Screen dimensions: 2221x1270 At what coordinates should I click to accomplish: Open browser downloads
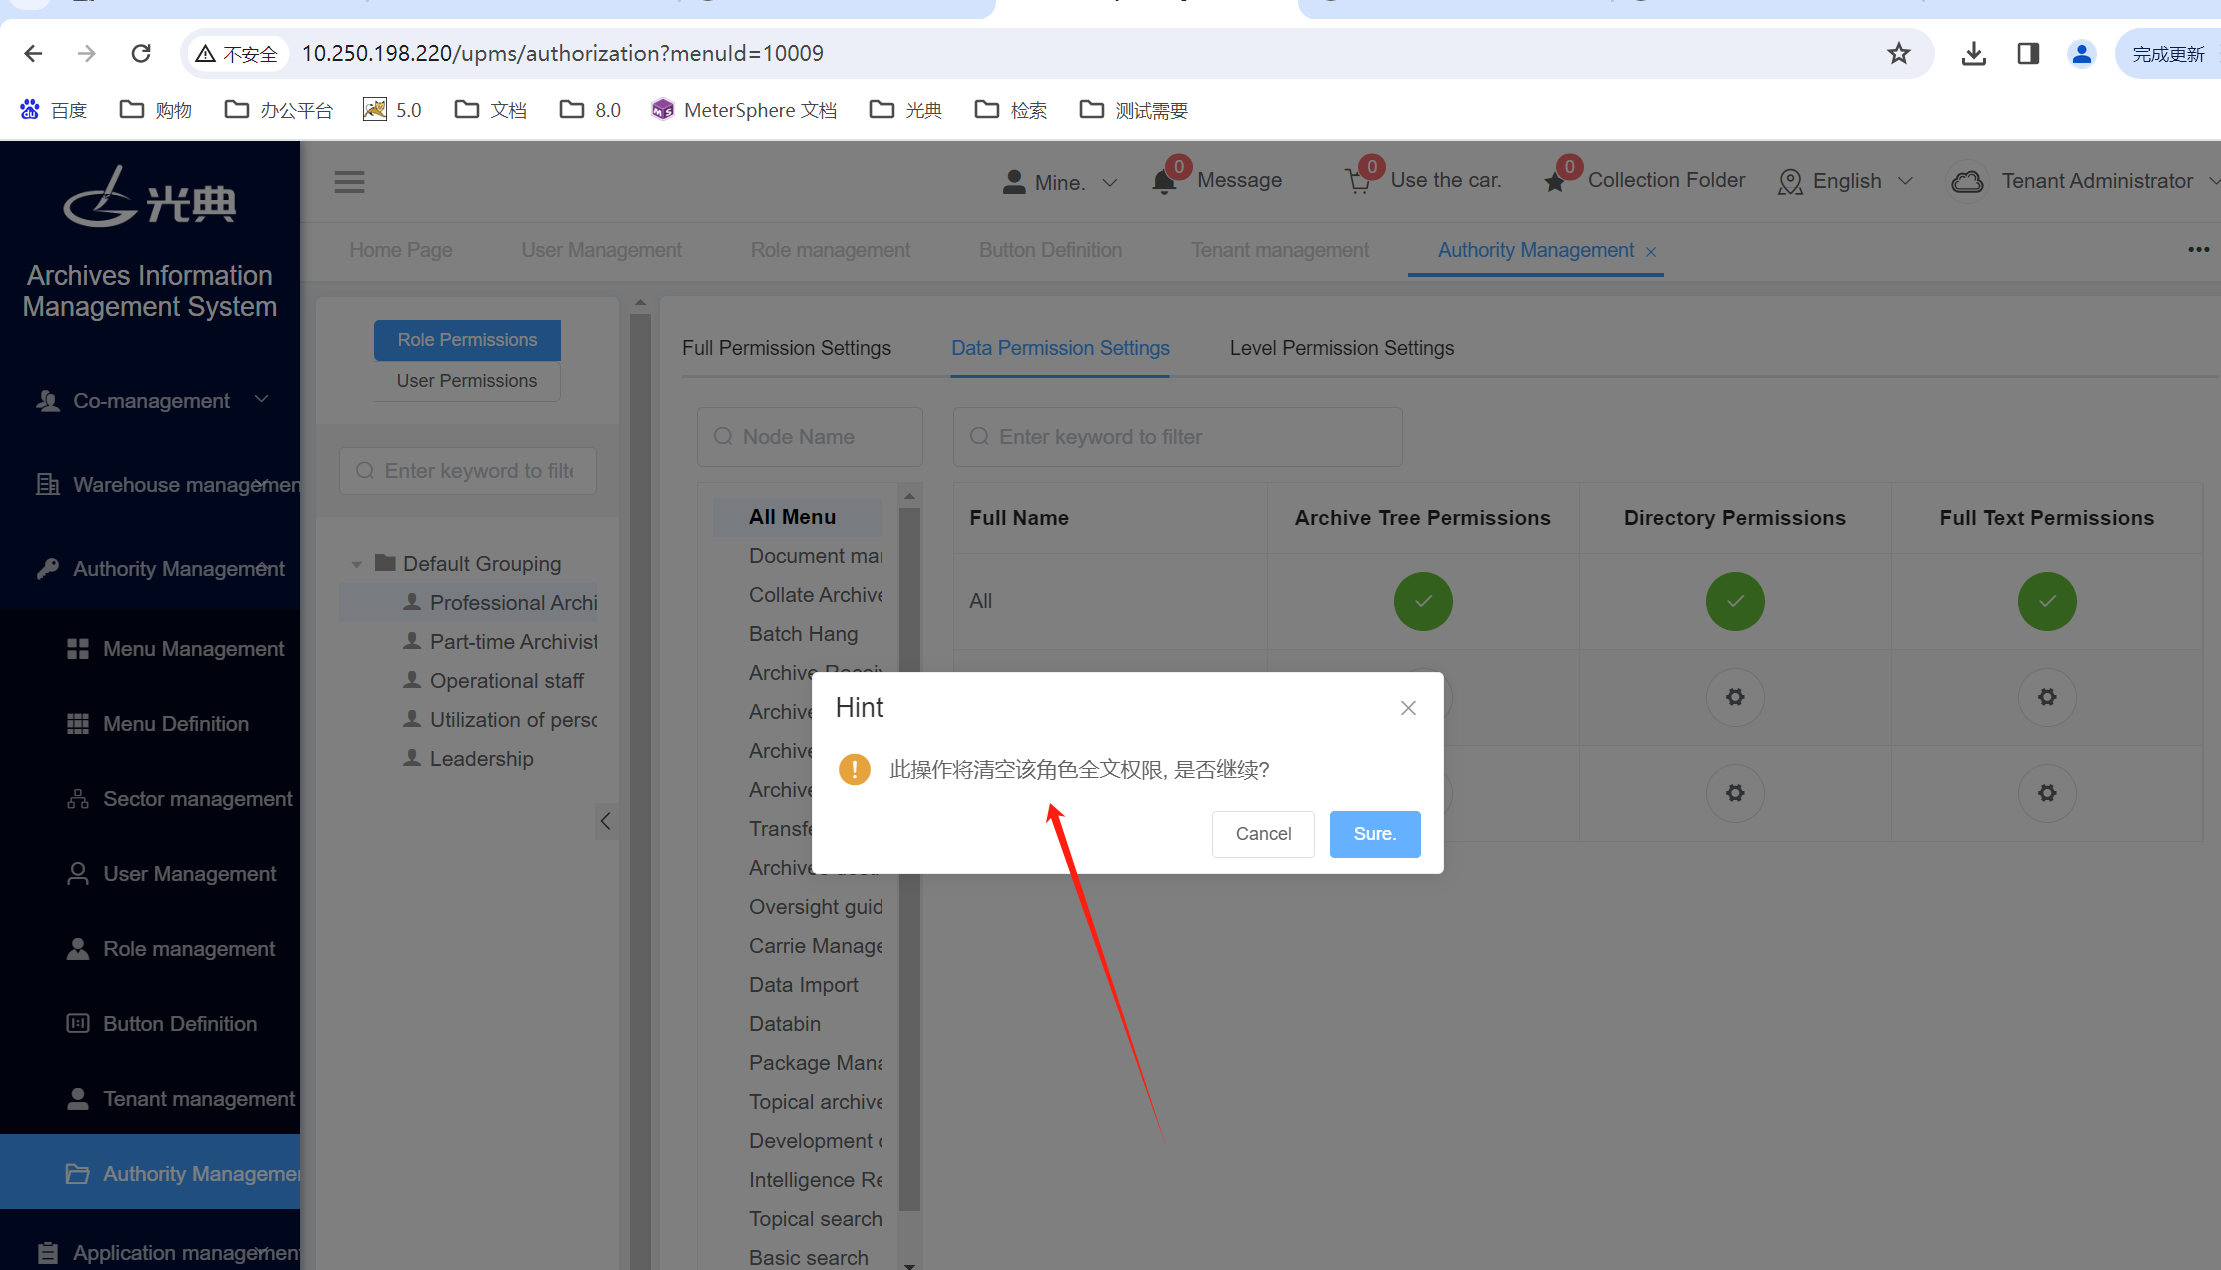coord(1974,53)
